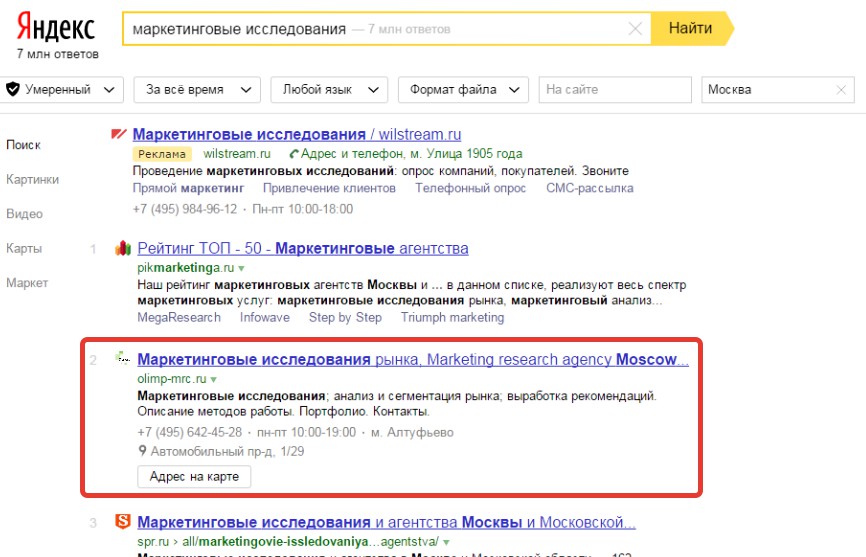Click the Автомобильный пр-д, 1/29 address

pos(228,452)
